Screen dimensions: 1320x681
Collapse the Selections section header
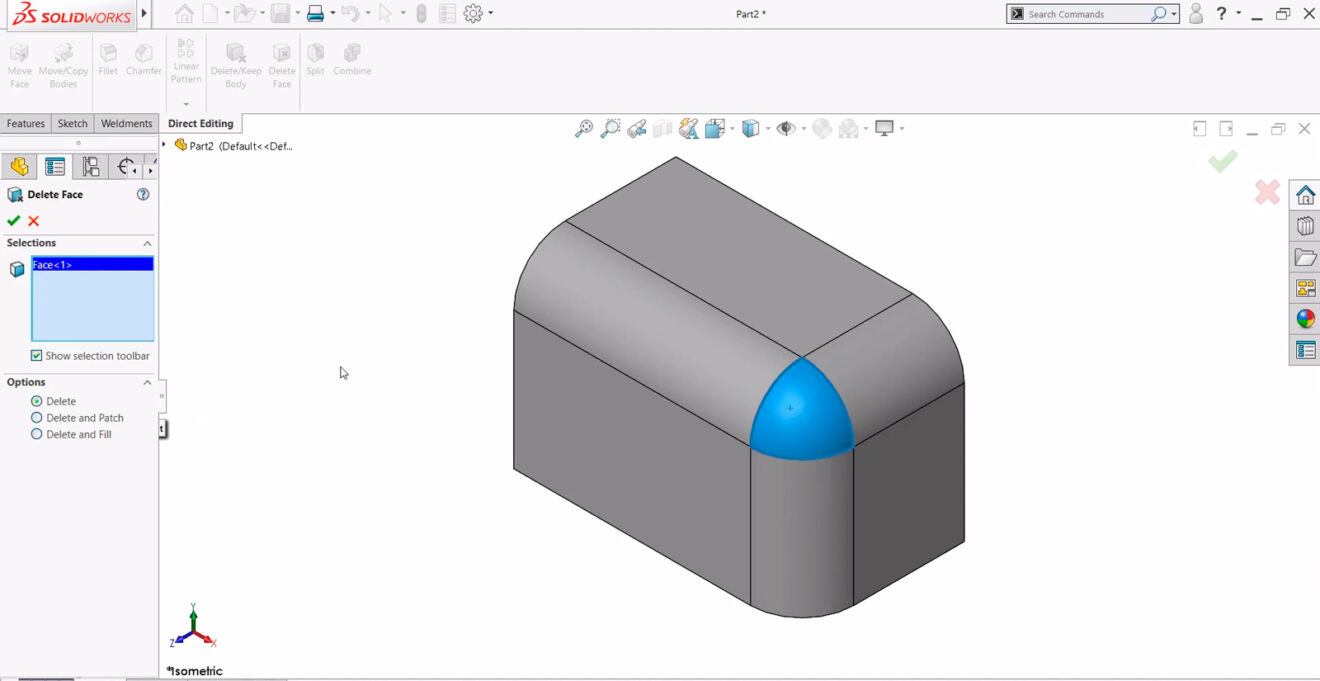147,242
